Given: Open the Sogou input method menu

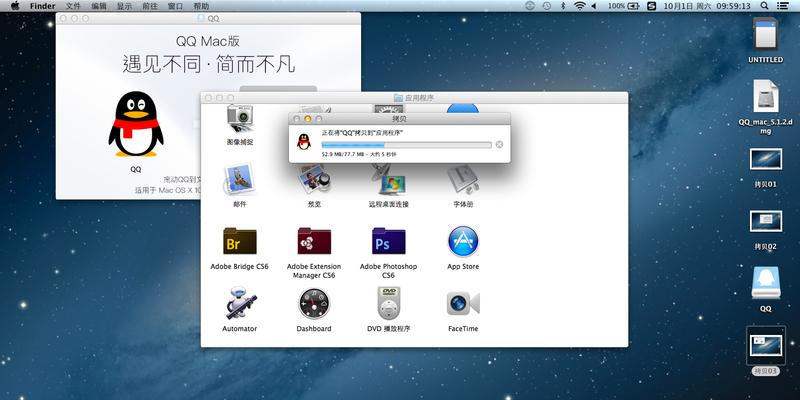Looking at the screenshot, I should [x=651, y=6].
